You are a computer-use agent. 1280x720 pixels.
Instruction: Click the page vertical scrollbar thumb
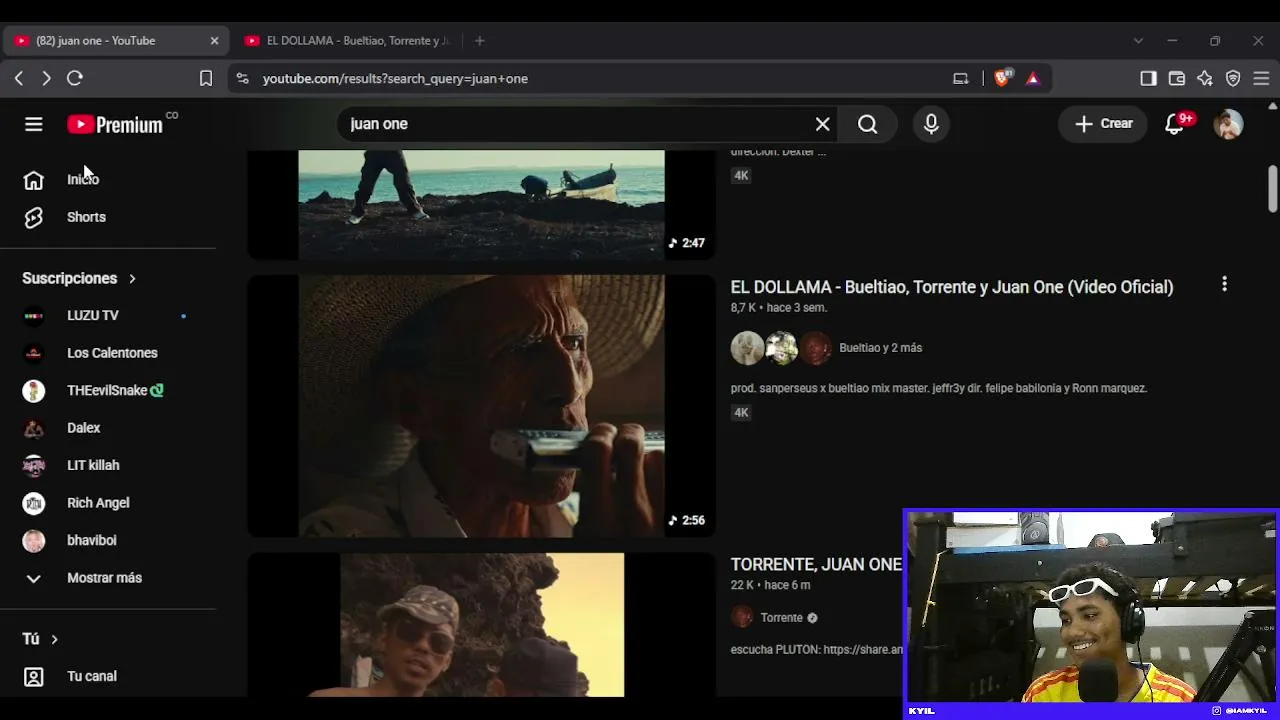pyautogui.click(x=1273, y=188)
